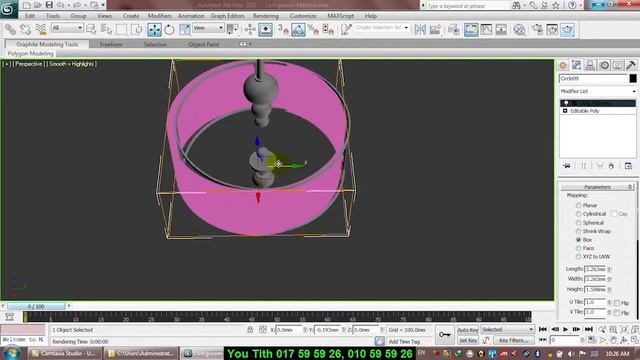Click Add Time Tag
The height and width of the screenshot is (360, 640).
pyautogui.click(x=404, y=341)
